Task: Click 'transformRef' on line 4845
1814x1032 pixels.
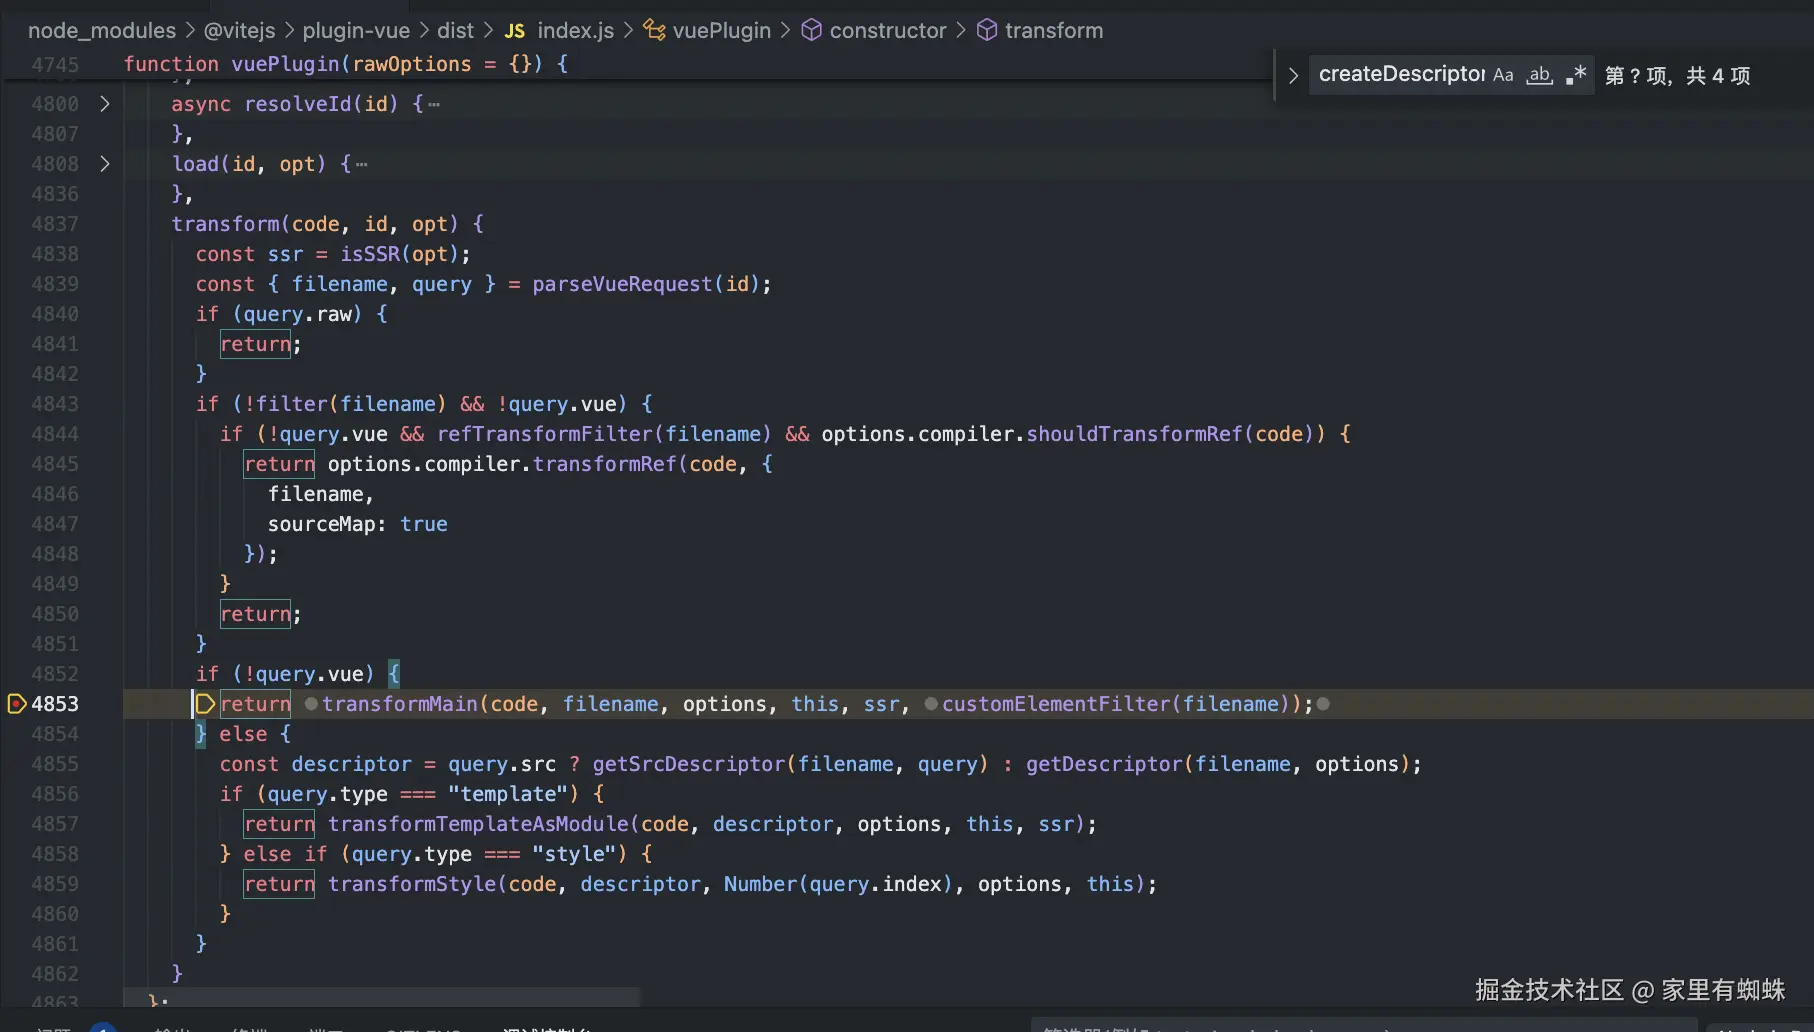Action: click(605, 464)
